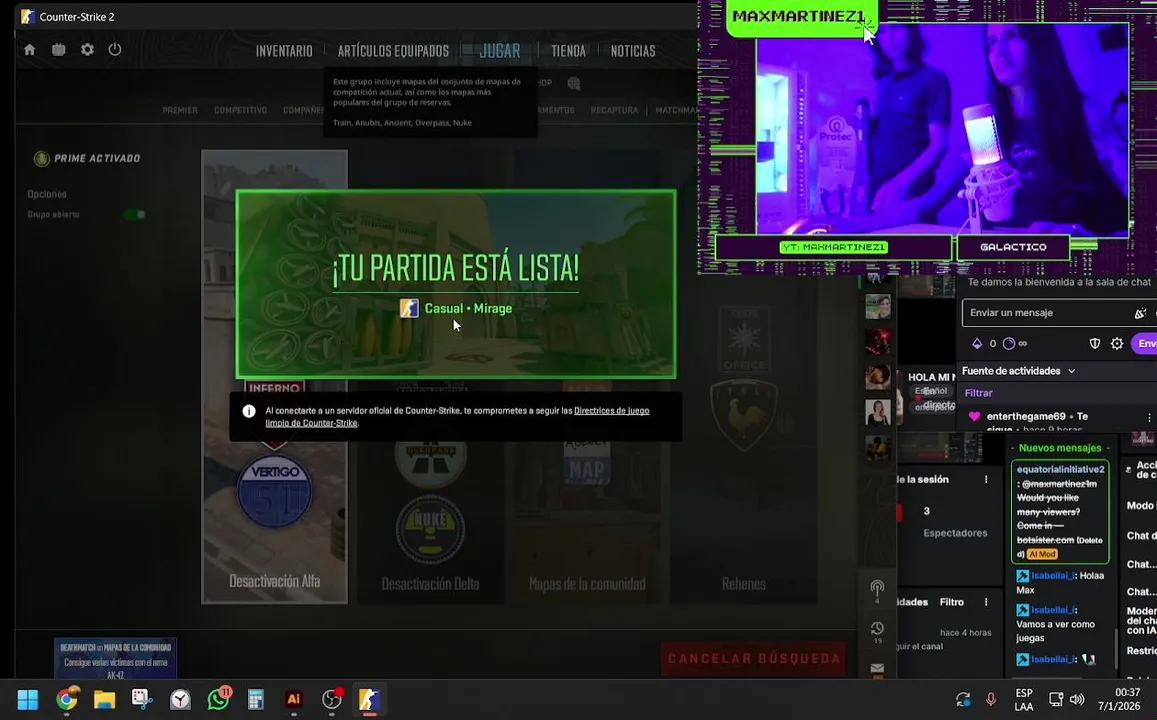The image size is (1157, 720).
Task: Select the Recaptura game mode tab
Action: 614,110
